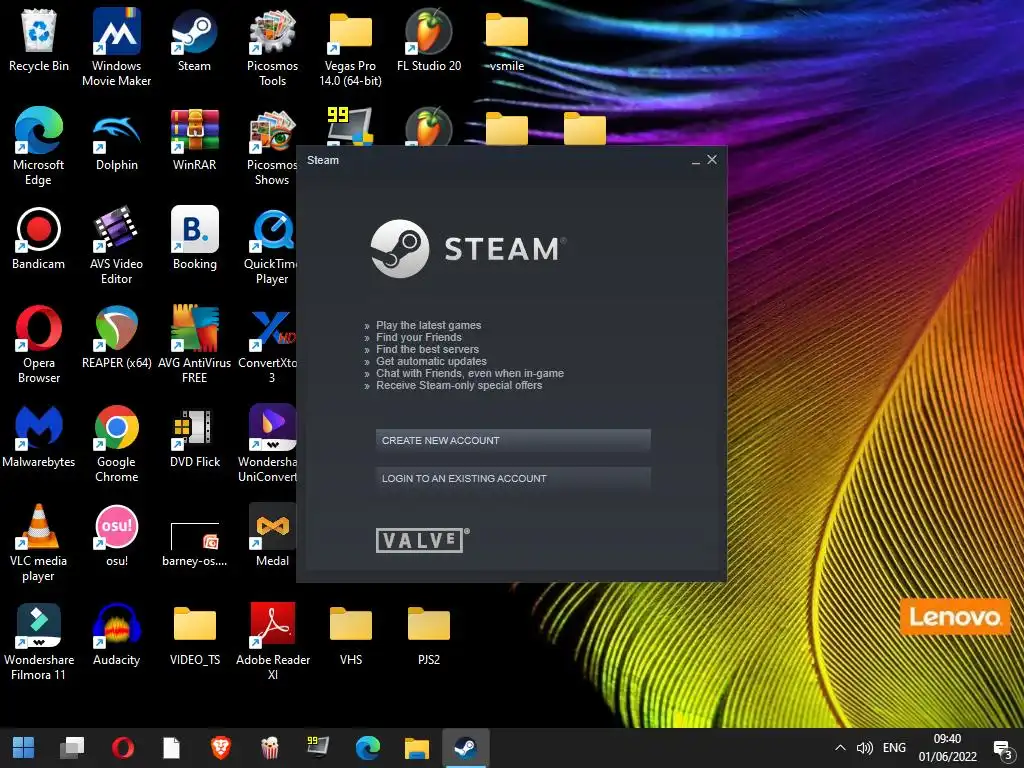Select Picosmos Shows desktop icon
1024x768 pixels.
click(272, 146)
